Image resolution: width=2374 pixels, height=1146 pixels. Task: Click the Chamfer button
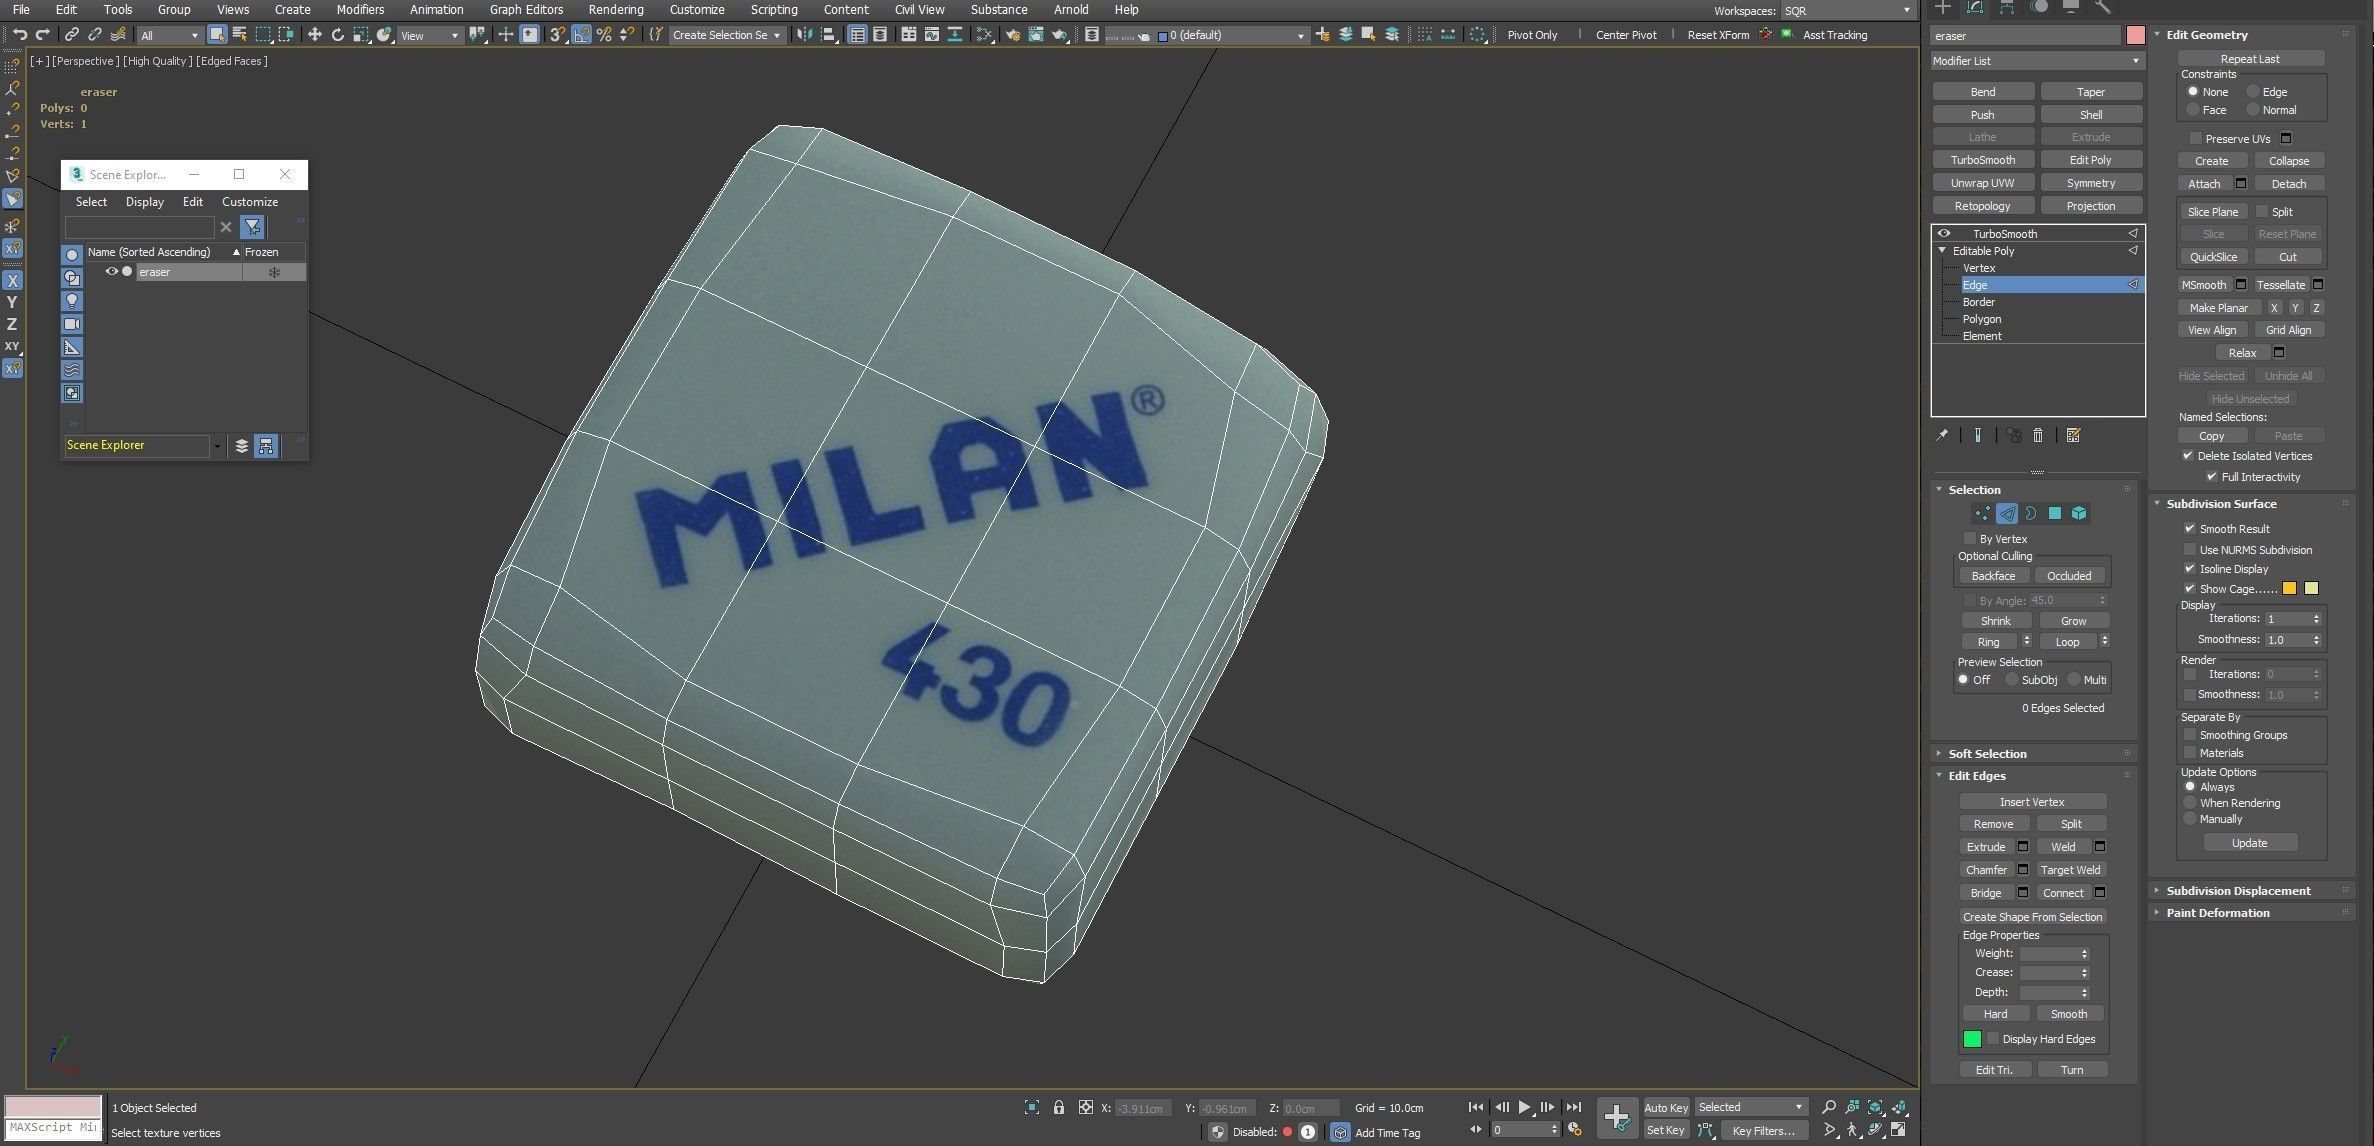pos(1986,869)
